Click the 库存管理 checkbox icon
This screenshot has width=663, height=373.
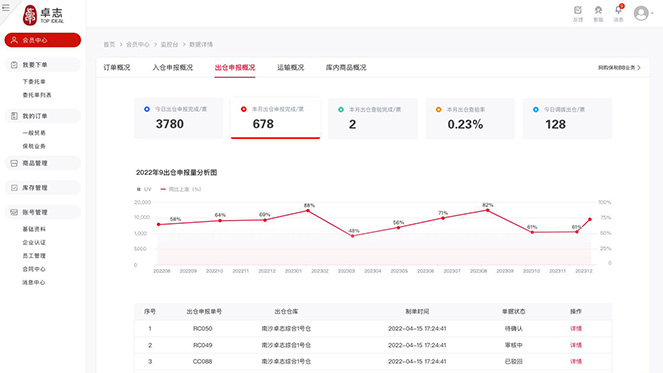pyautogui.click(x=14, y=188)
